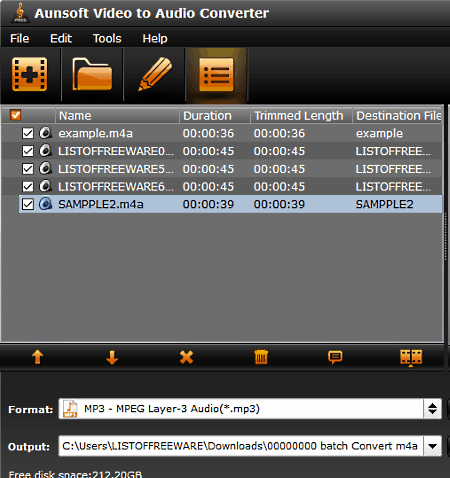This screenshot has height=478, width=450.
Task: Click the Destination File column header
Action: pyautogui.click(x=397, y=116)
